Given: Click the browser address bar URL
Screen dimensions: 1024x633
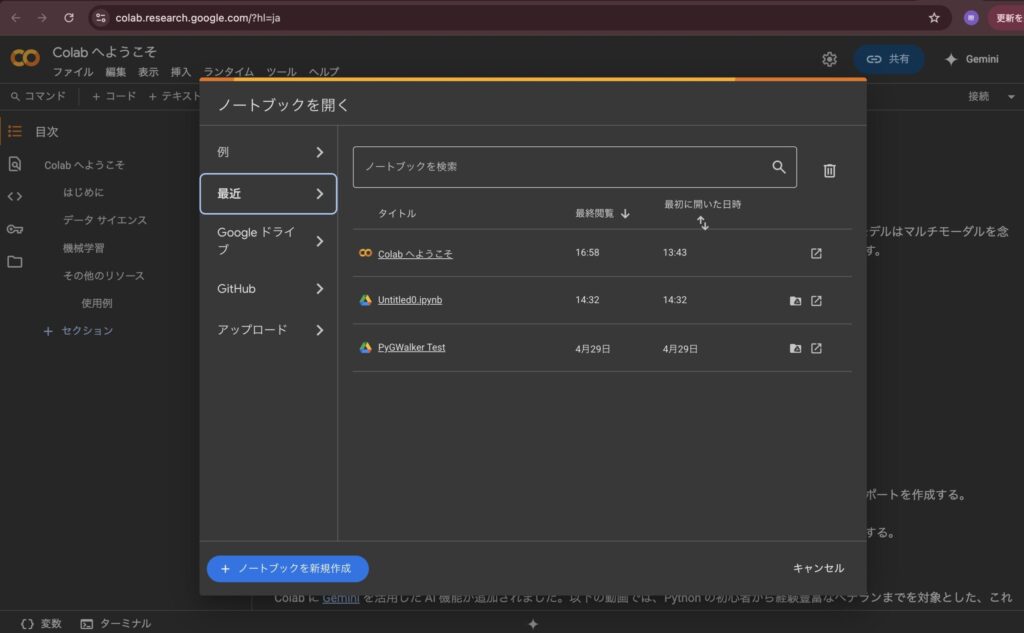Looking at the screenshot, I should pyautogui.click(x=198, y=18).
